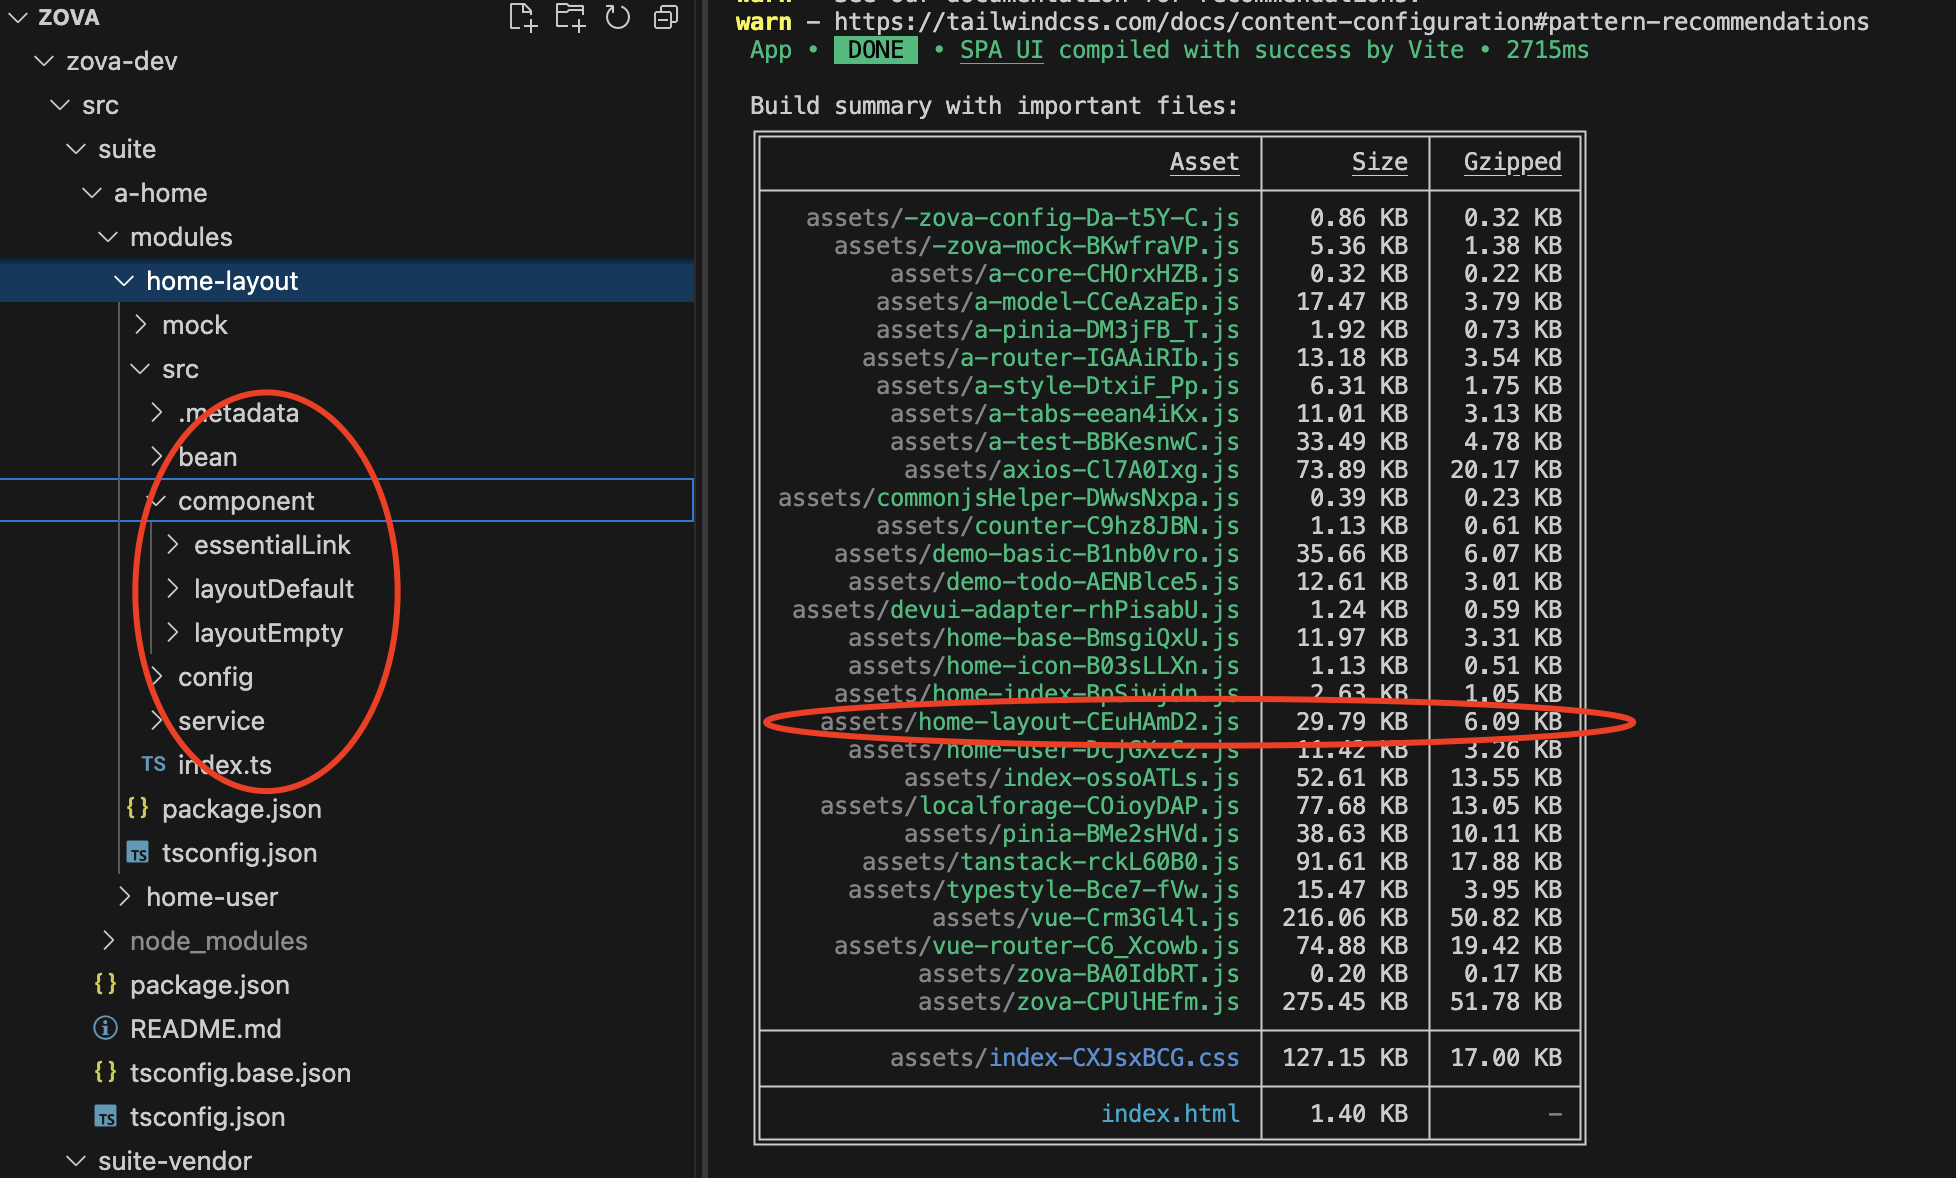Click the SPA UI underlined text
This screenshot has height=1178, width=1956.
[x=1001, y=50]
